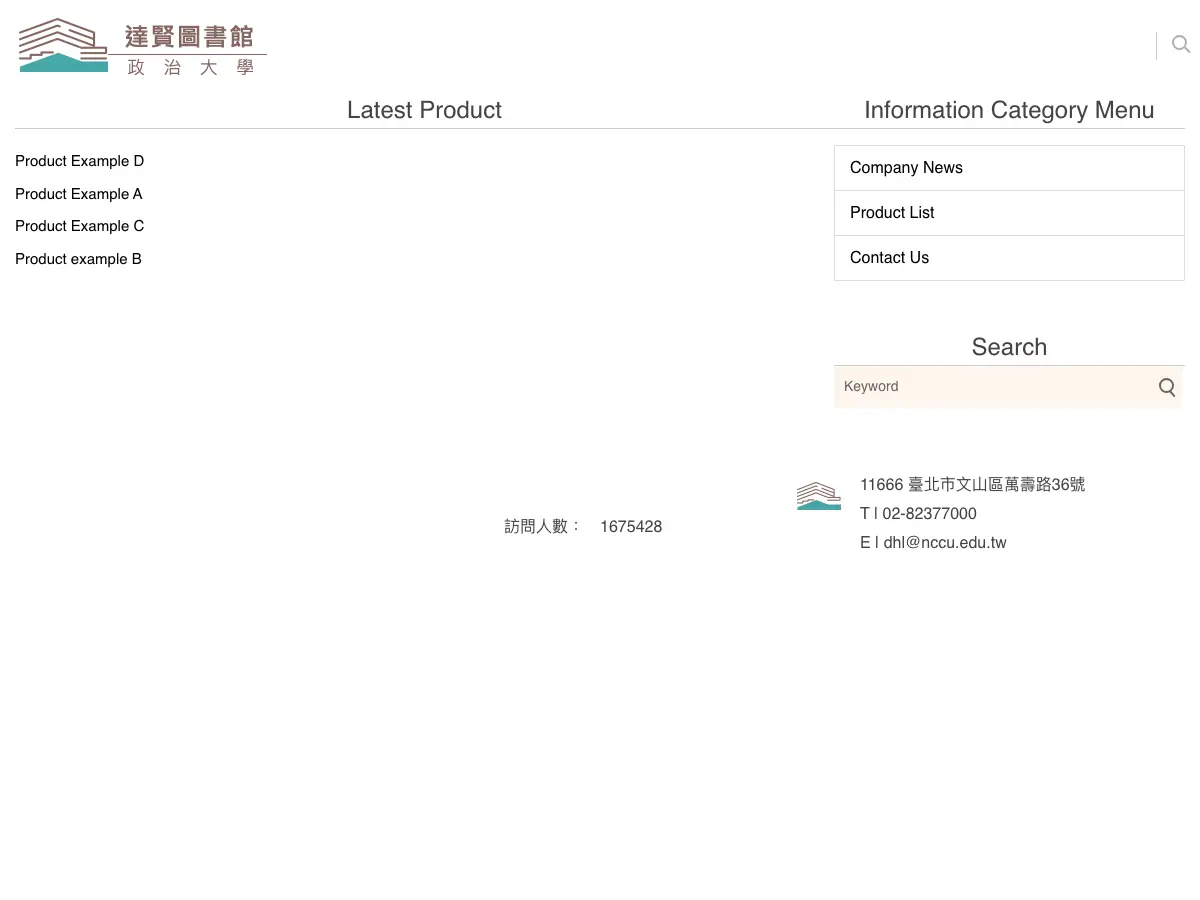This screenshot has width=1200, height=900.
Task: Open the Product List category
Action: tap(1009, 213)
